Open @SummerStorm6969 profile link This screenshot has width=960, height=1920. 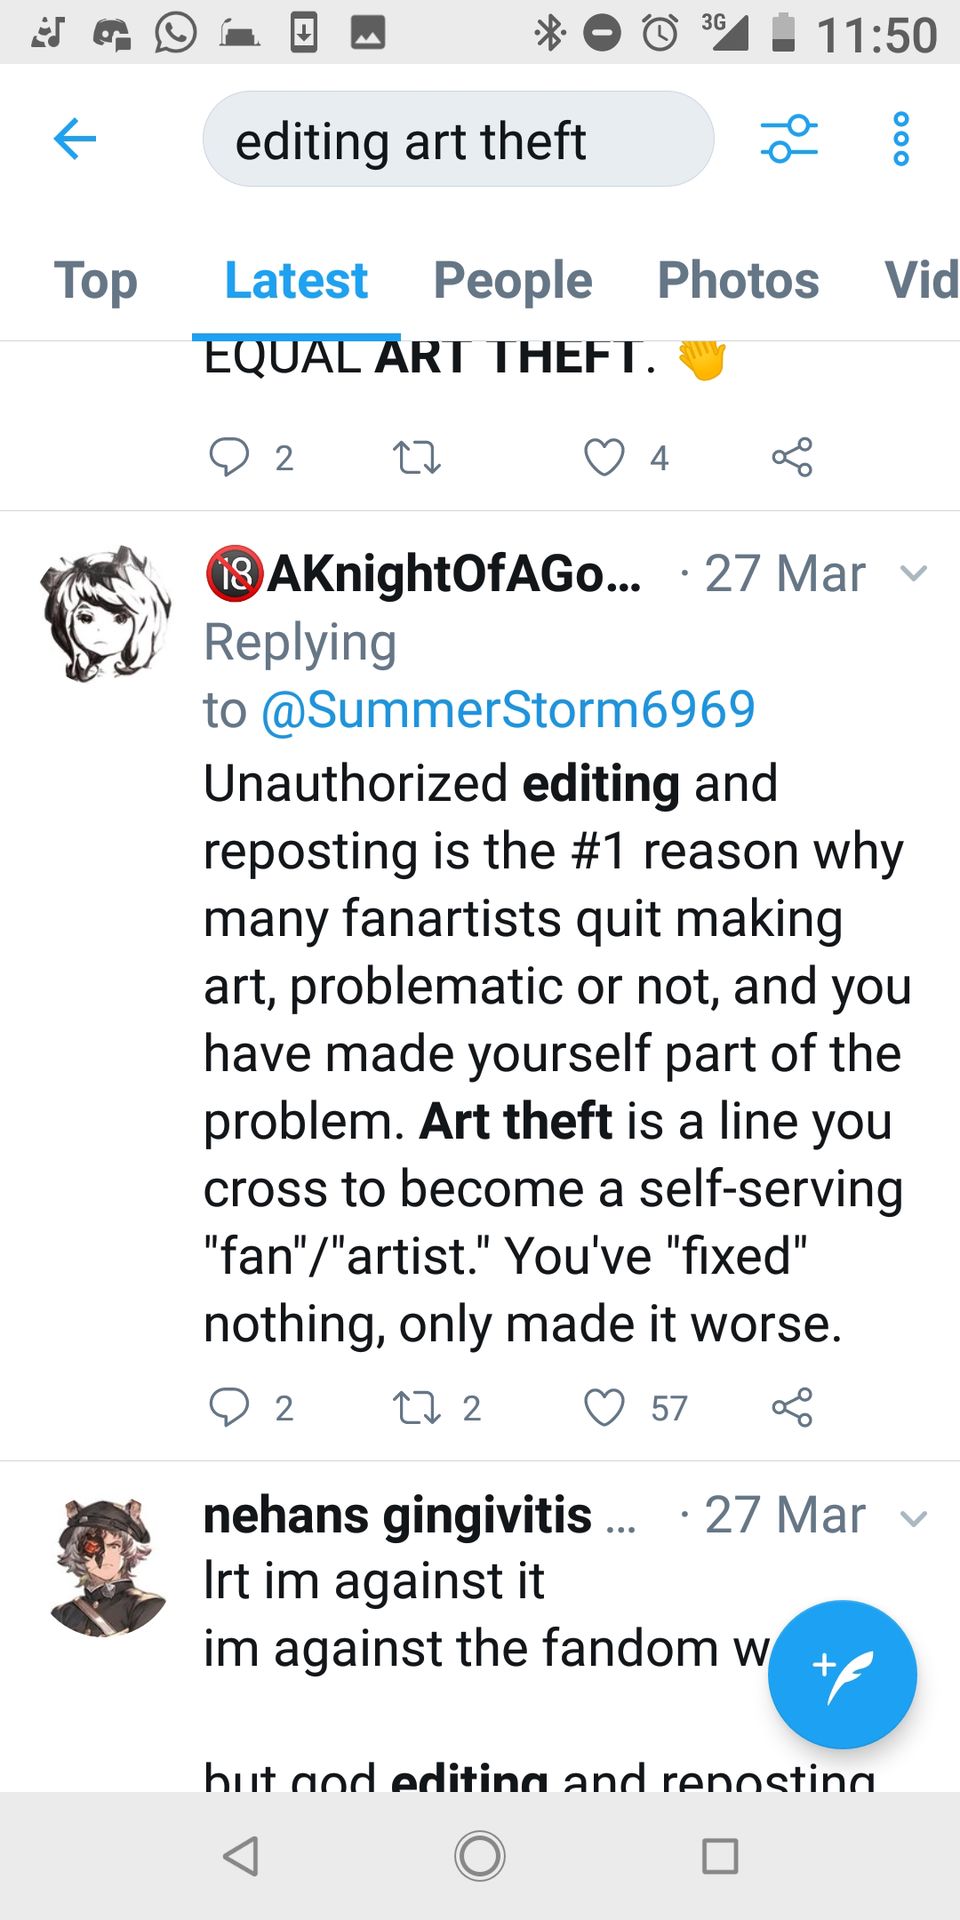[508, 710]
